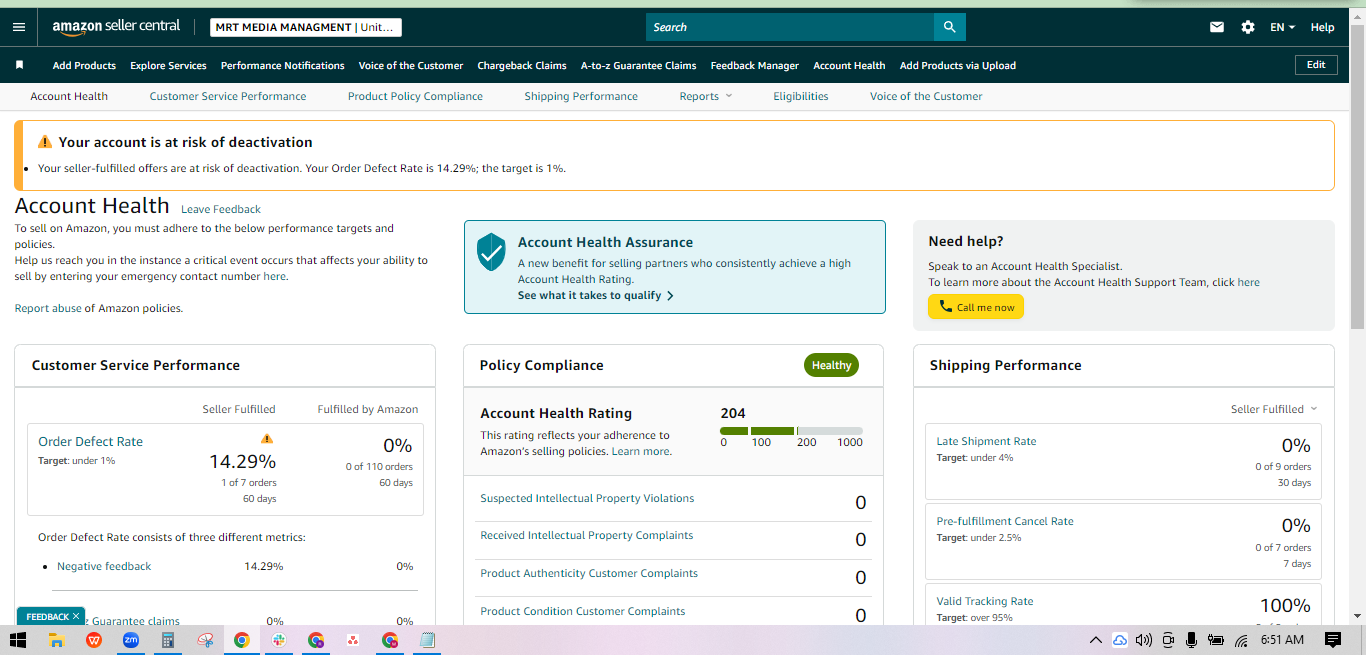Click Add Products via Upload
The image size is (1366, 655).
coord(958,65)
